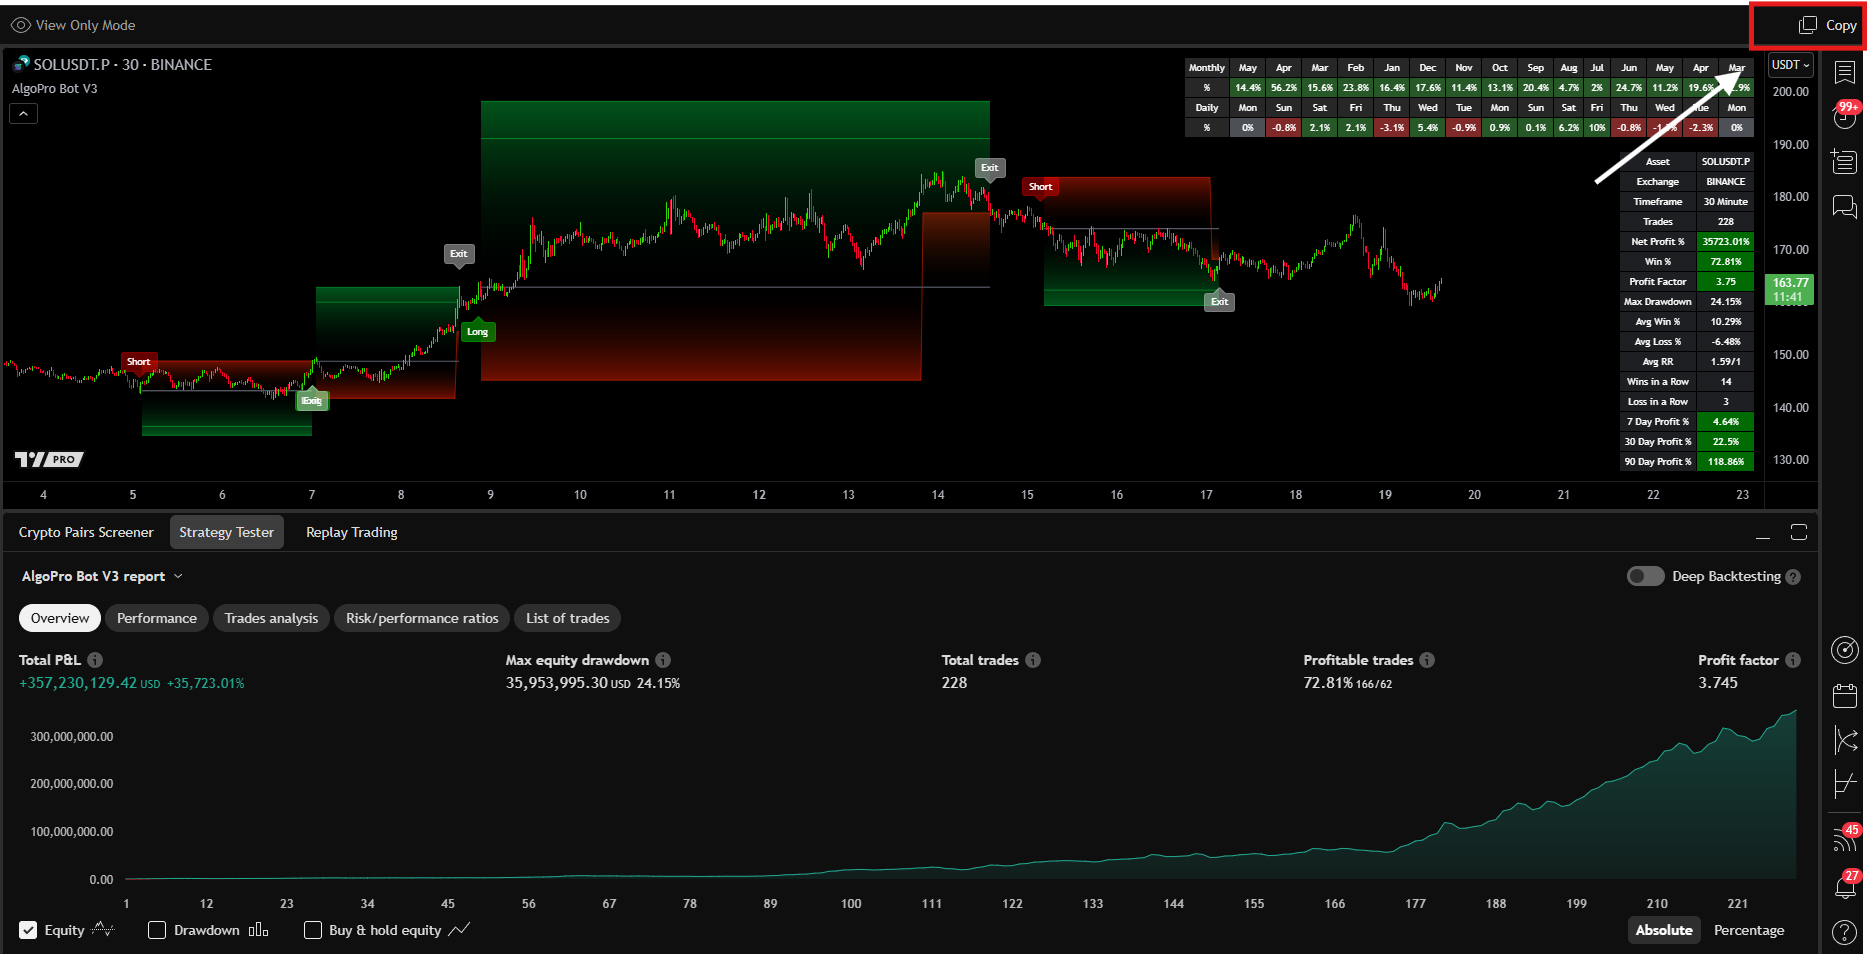Open the Watchlist panel icon
The width and height of the screenshot is (1867, 954).
pos(1845,72)
